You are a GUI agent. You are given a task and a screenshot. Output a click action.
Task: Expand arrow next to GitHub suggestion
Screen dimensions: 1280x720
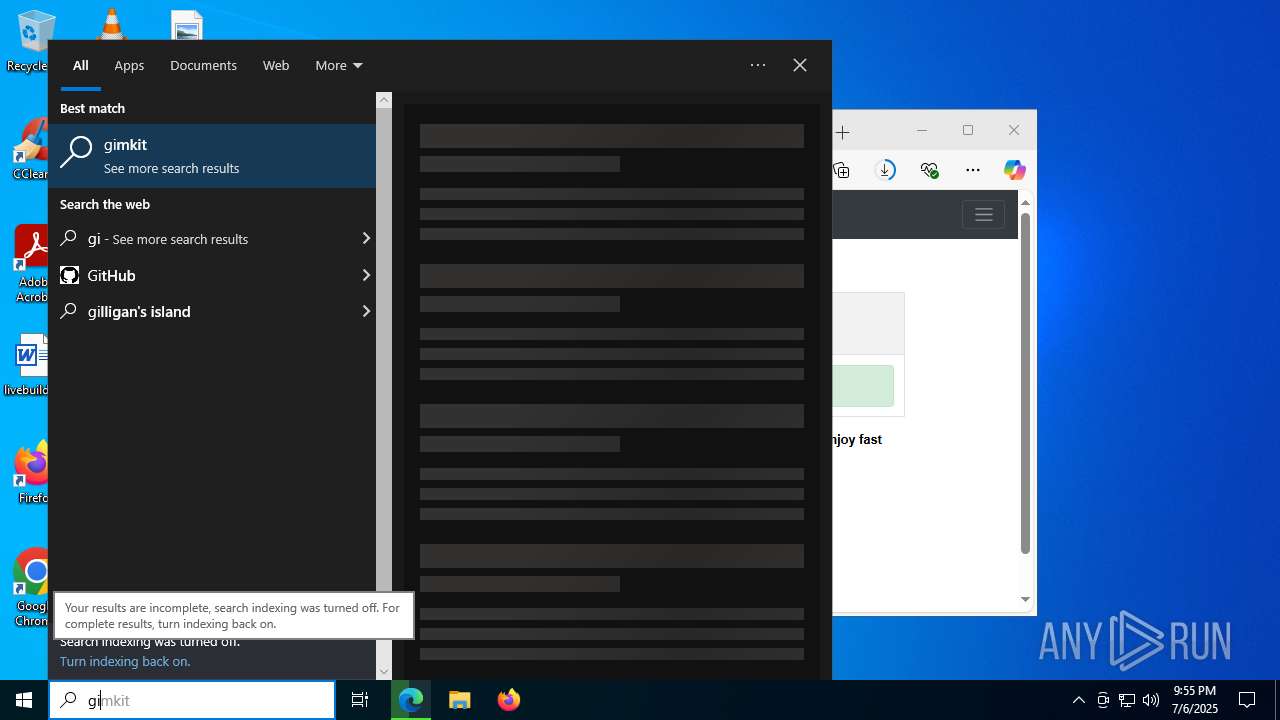click(366, 275)
